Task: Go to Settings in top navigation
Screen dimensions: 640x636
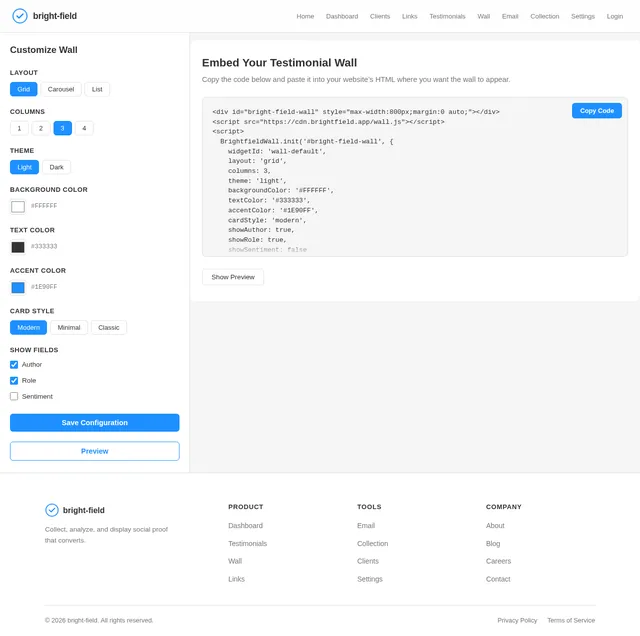Action: [x=582, y=16]
